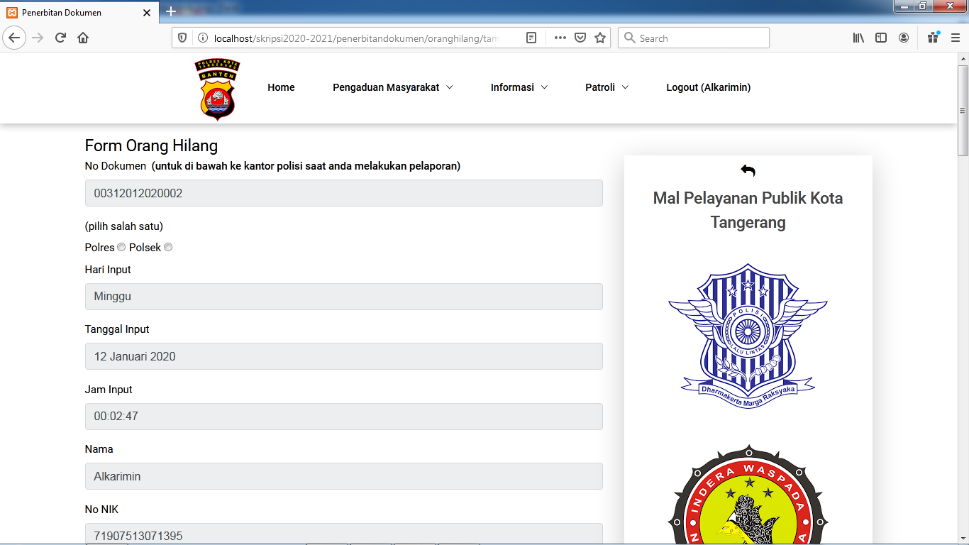Expand the Pengaduan Masyarakat dropdown menu

392,87
